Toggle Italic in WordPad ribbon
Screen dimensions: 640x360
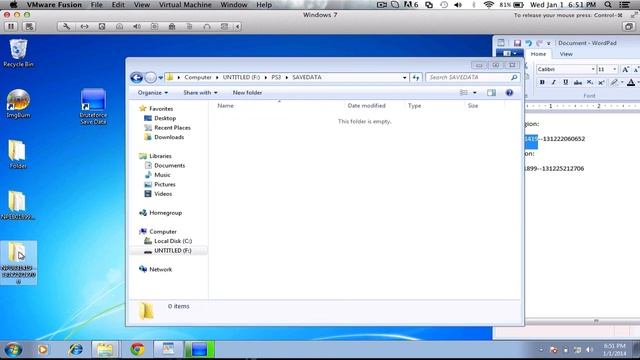pos(553,82)
